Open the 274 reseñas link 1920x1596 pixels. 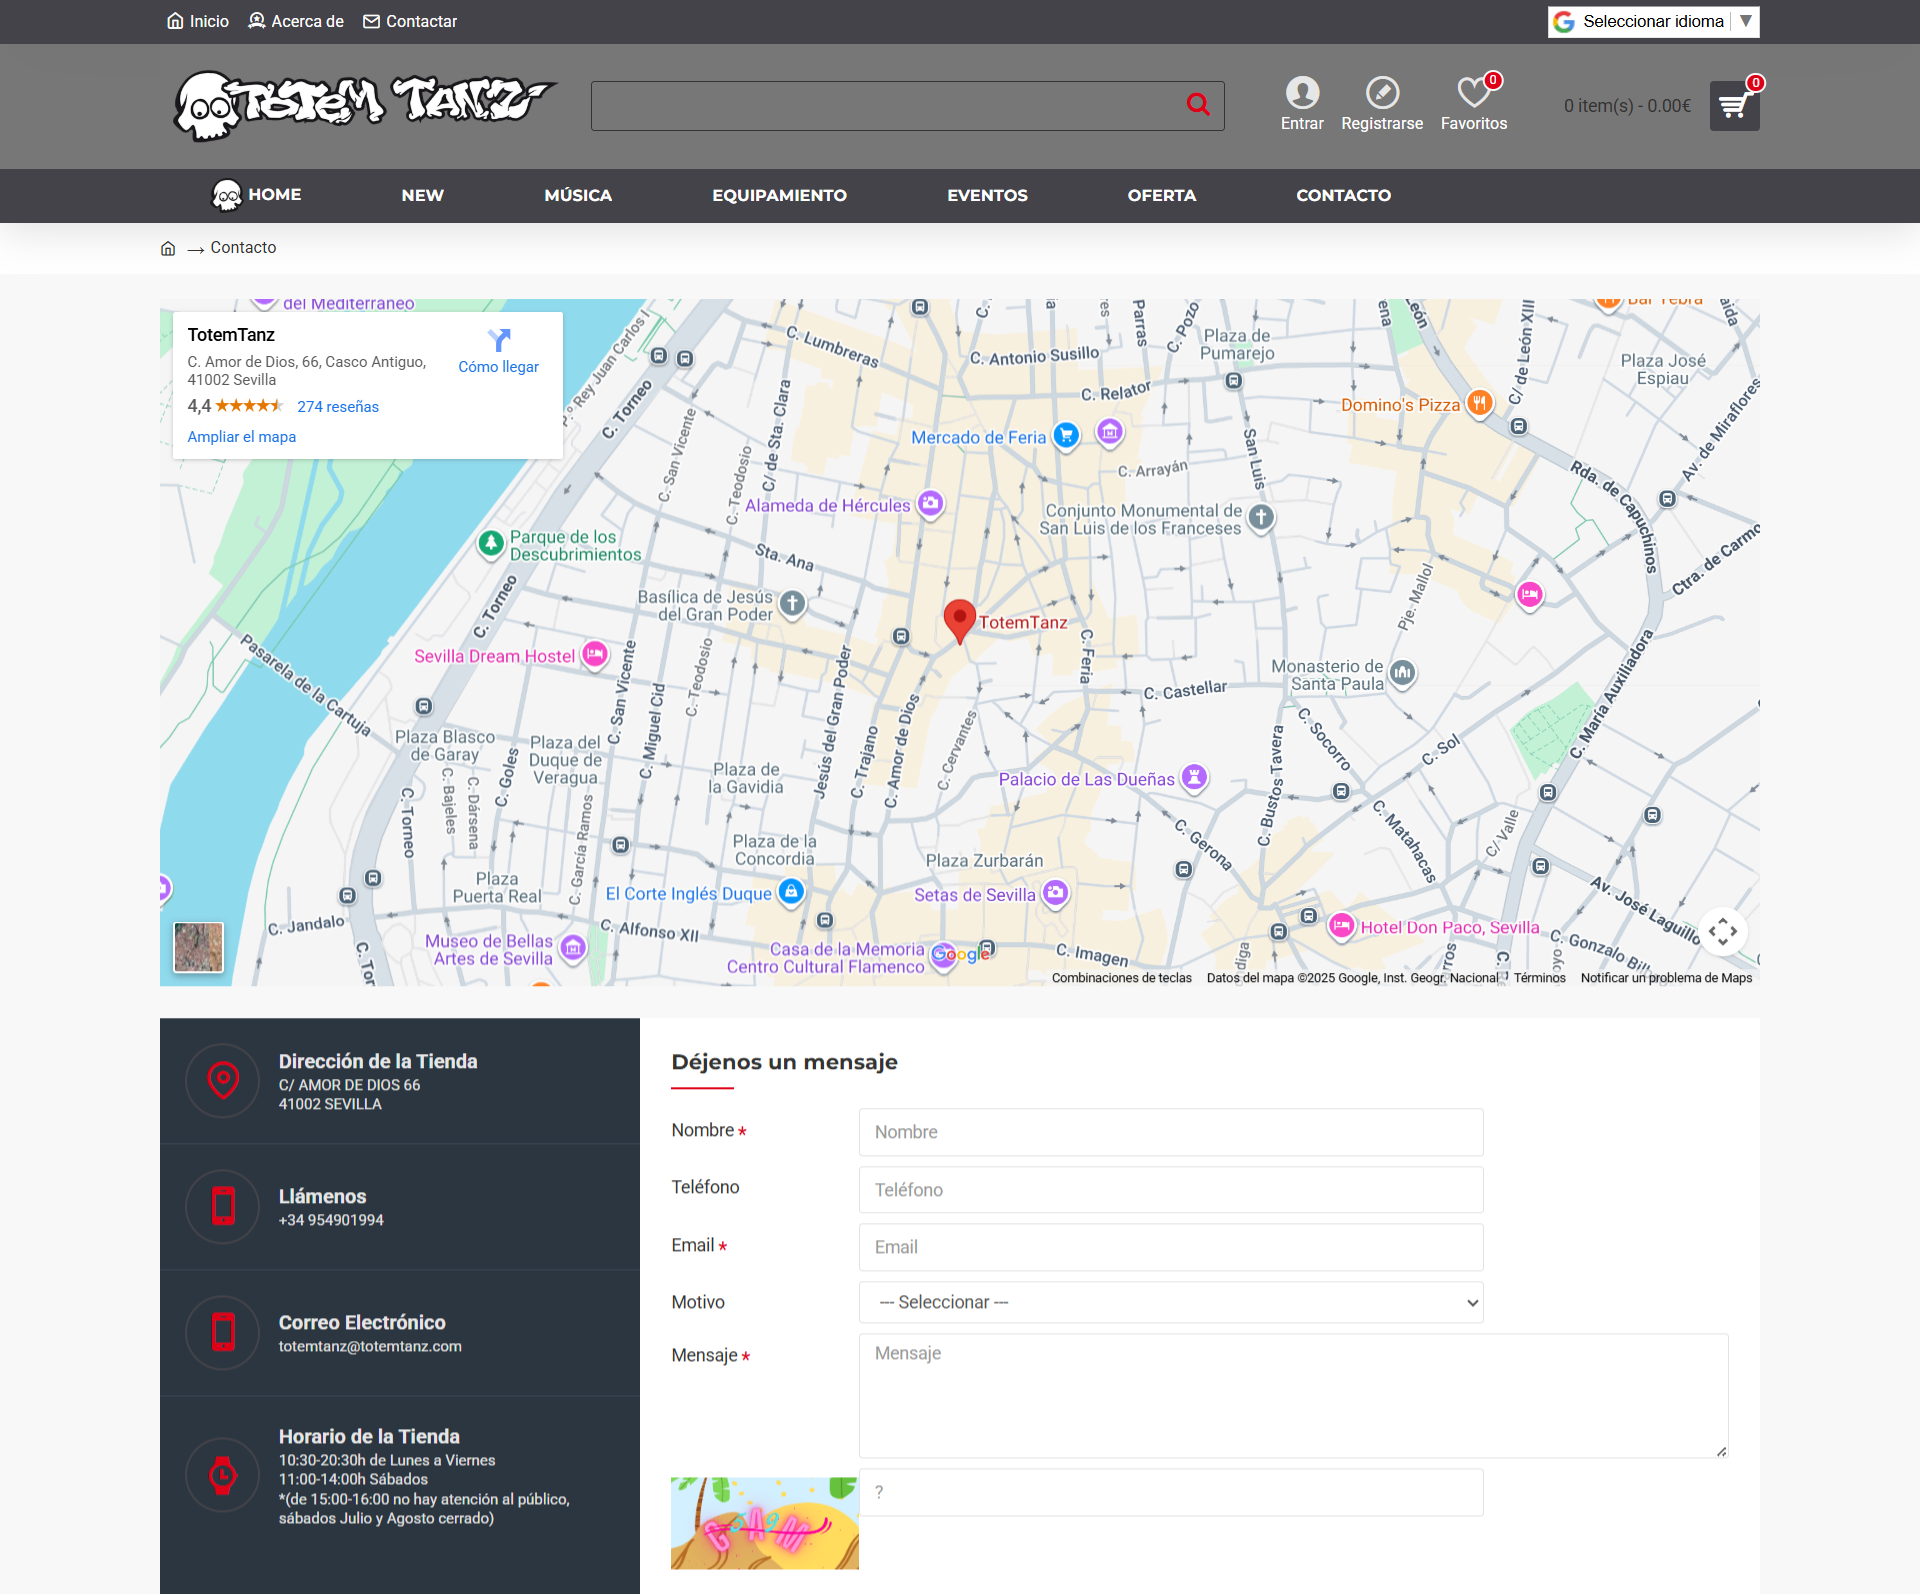[337, 407]
